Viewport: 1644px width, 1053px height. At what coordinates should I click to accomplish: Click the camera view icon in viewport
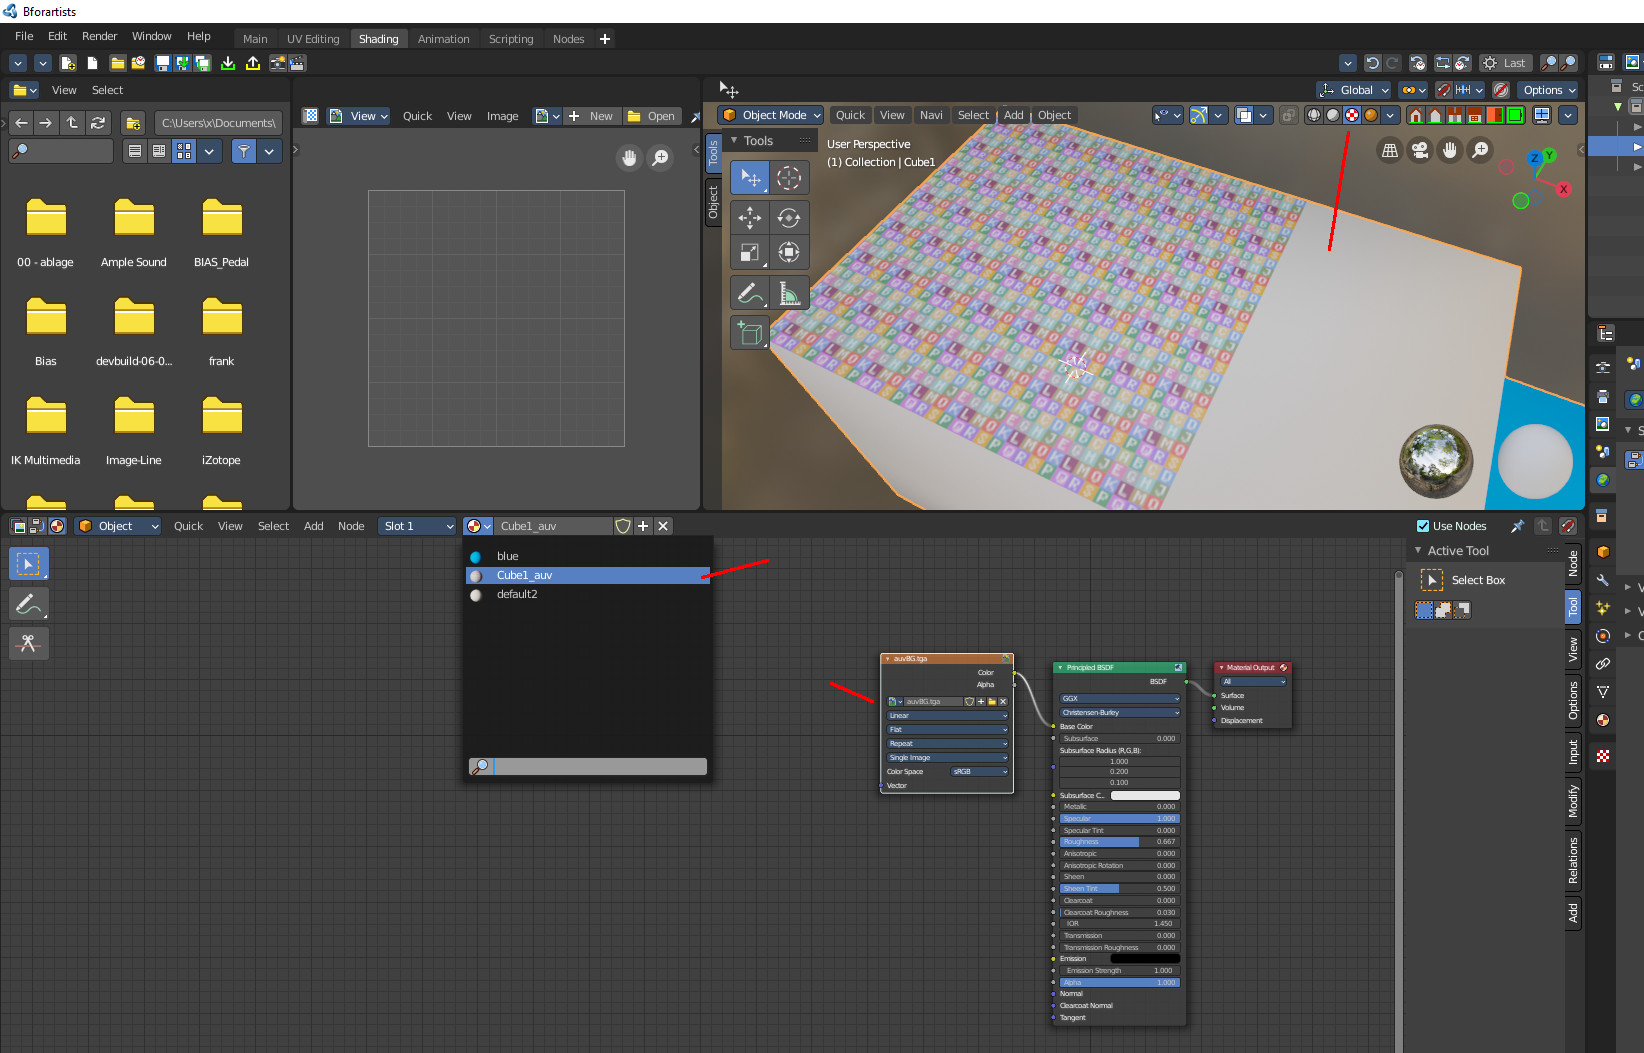[x=1420, y=151]
